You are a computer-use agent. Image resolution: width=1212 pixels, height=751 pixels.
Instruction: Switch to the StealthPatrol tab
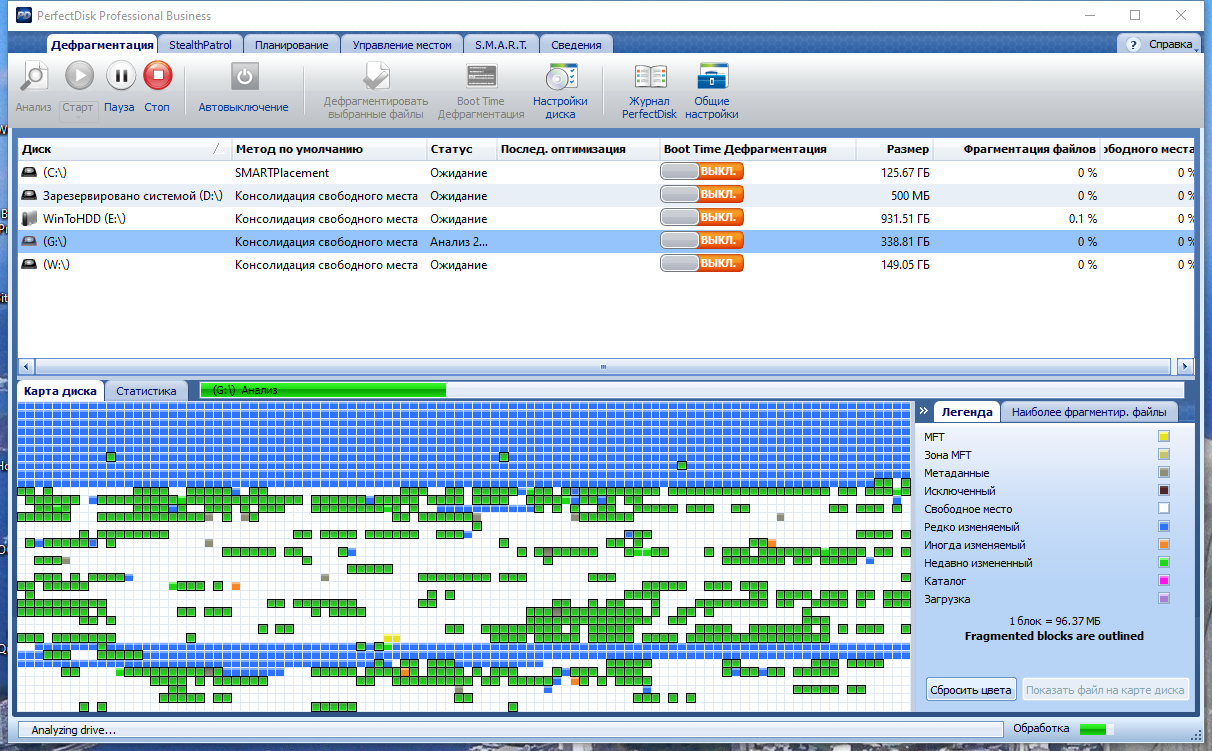click(199, 45)
